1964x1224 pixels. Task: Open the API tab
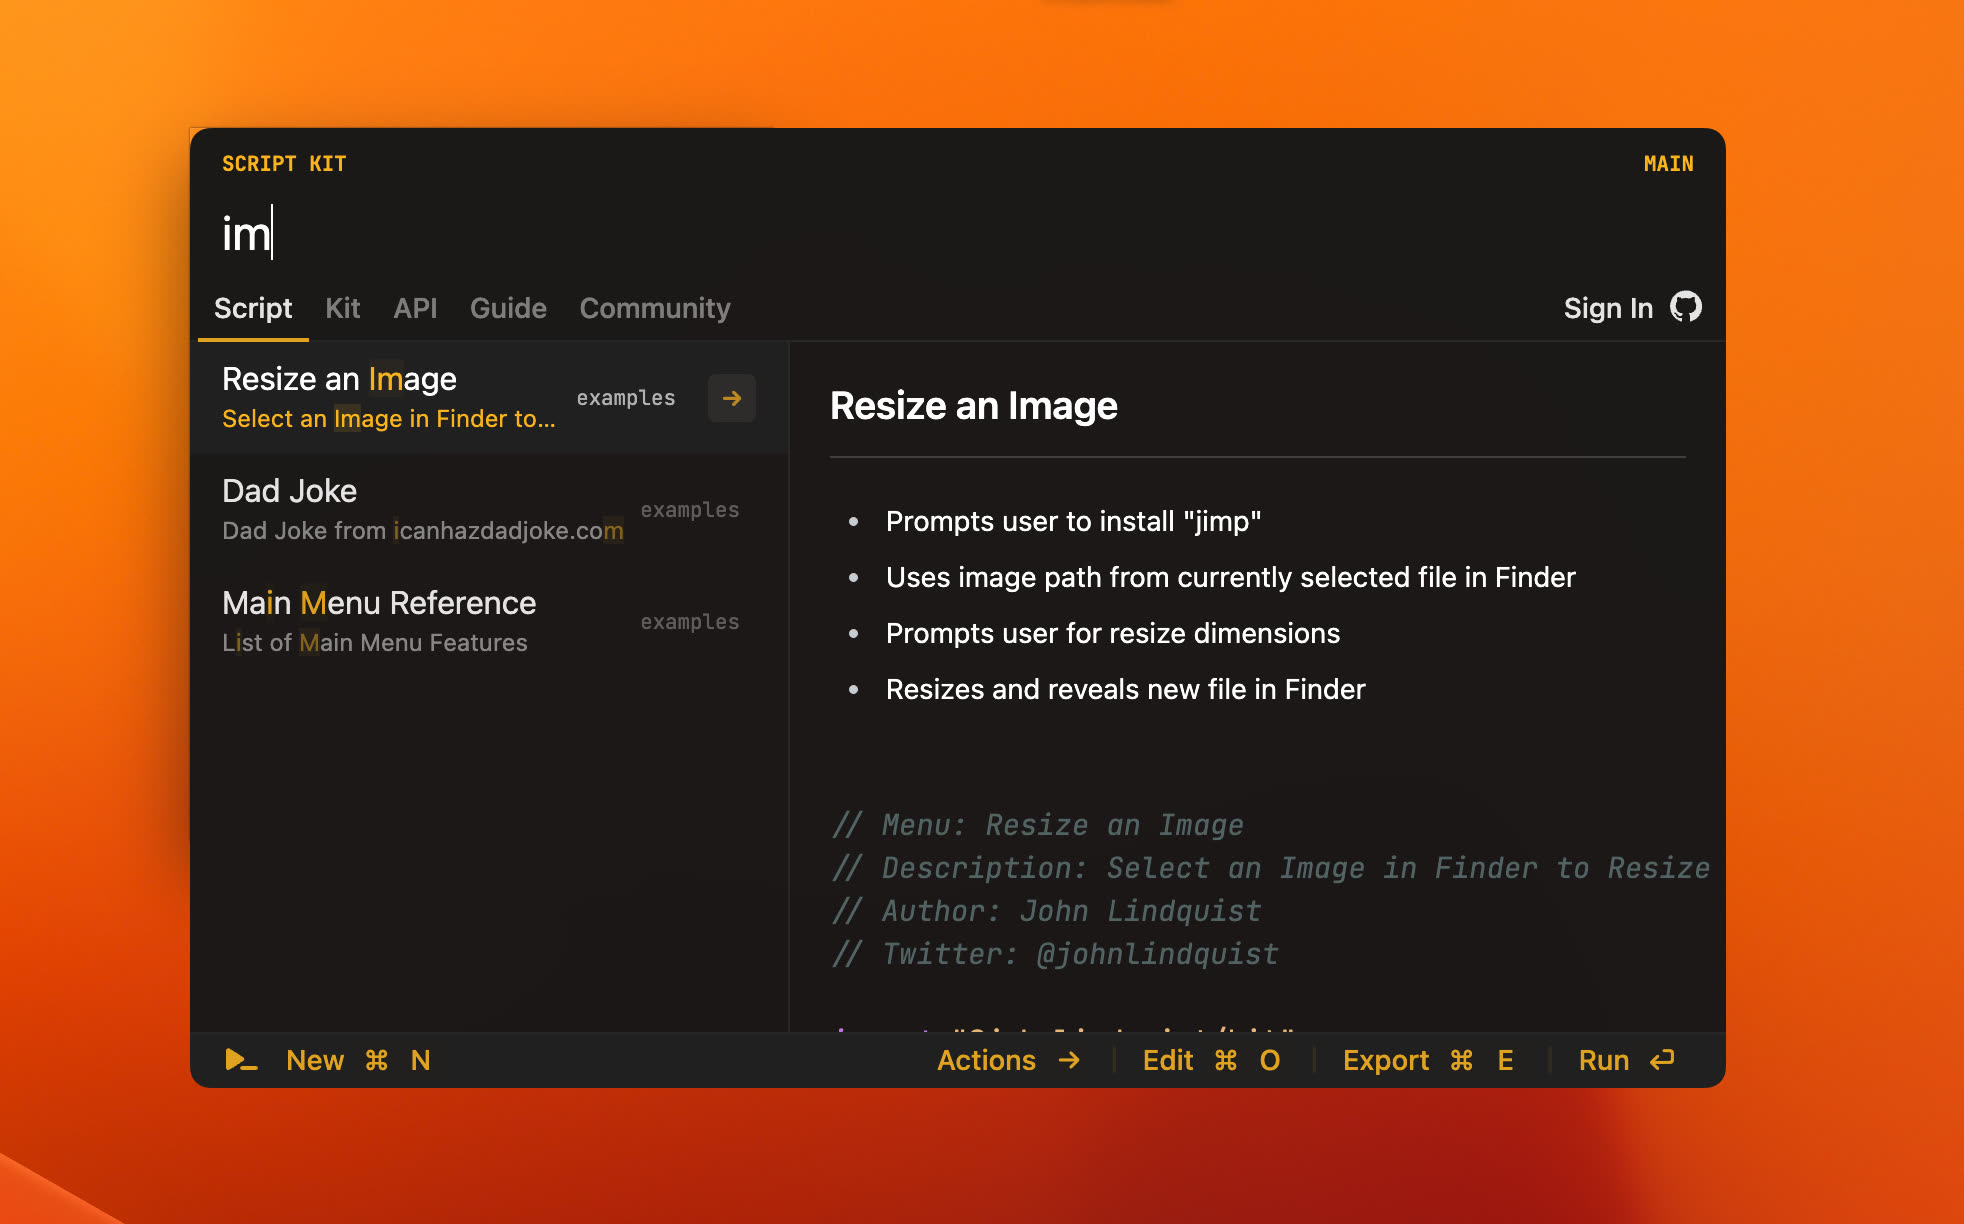(x=415, y=308)
